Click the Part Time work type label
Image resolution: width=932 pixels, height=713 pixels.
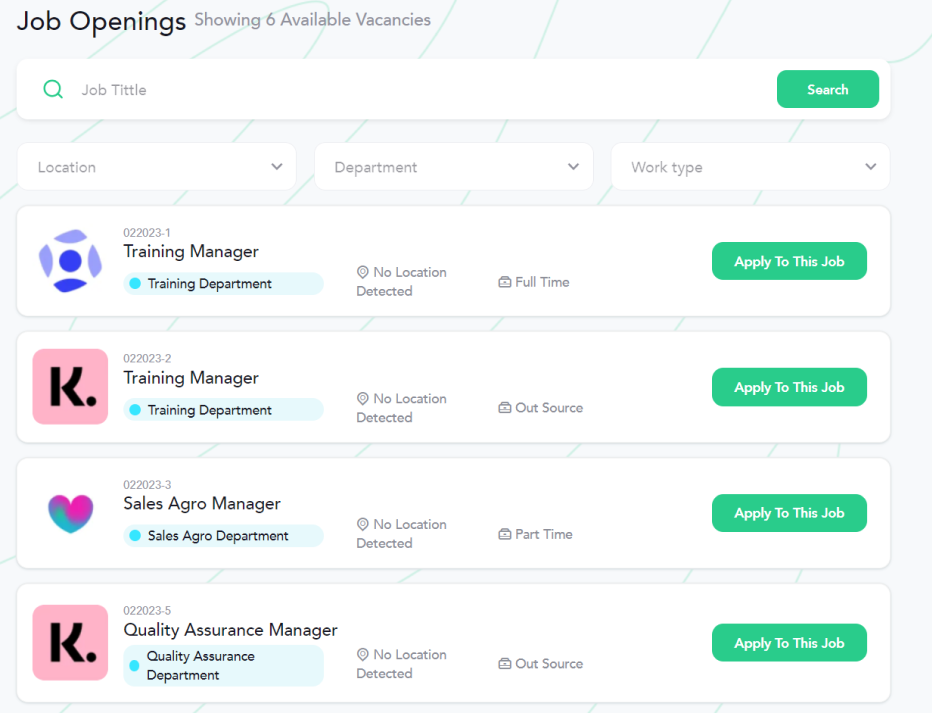pyautogui.click(x=544, y=534)
